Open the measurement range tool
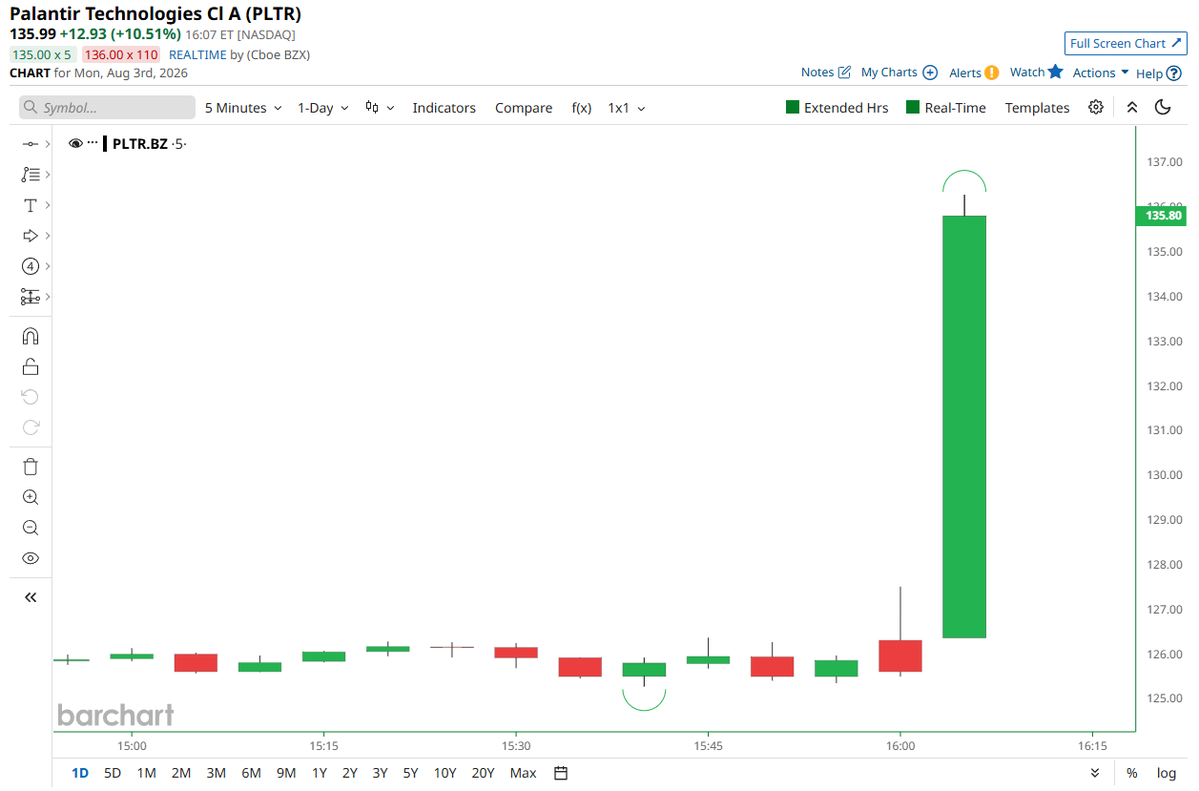Image resolution: width=1199 pixels, height=791 pixels. [x=30, y=297]
